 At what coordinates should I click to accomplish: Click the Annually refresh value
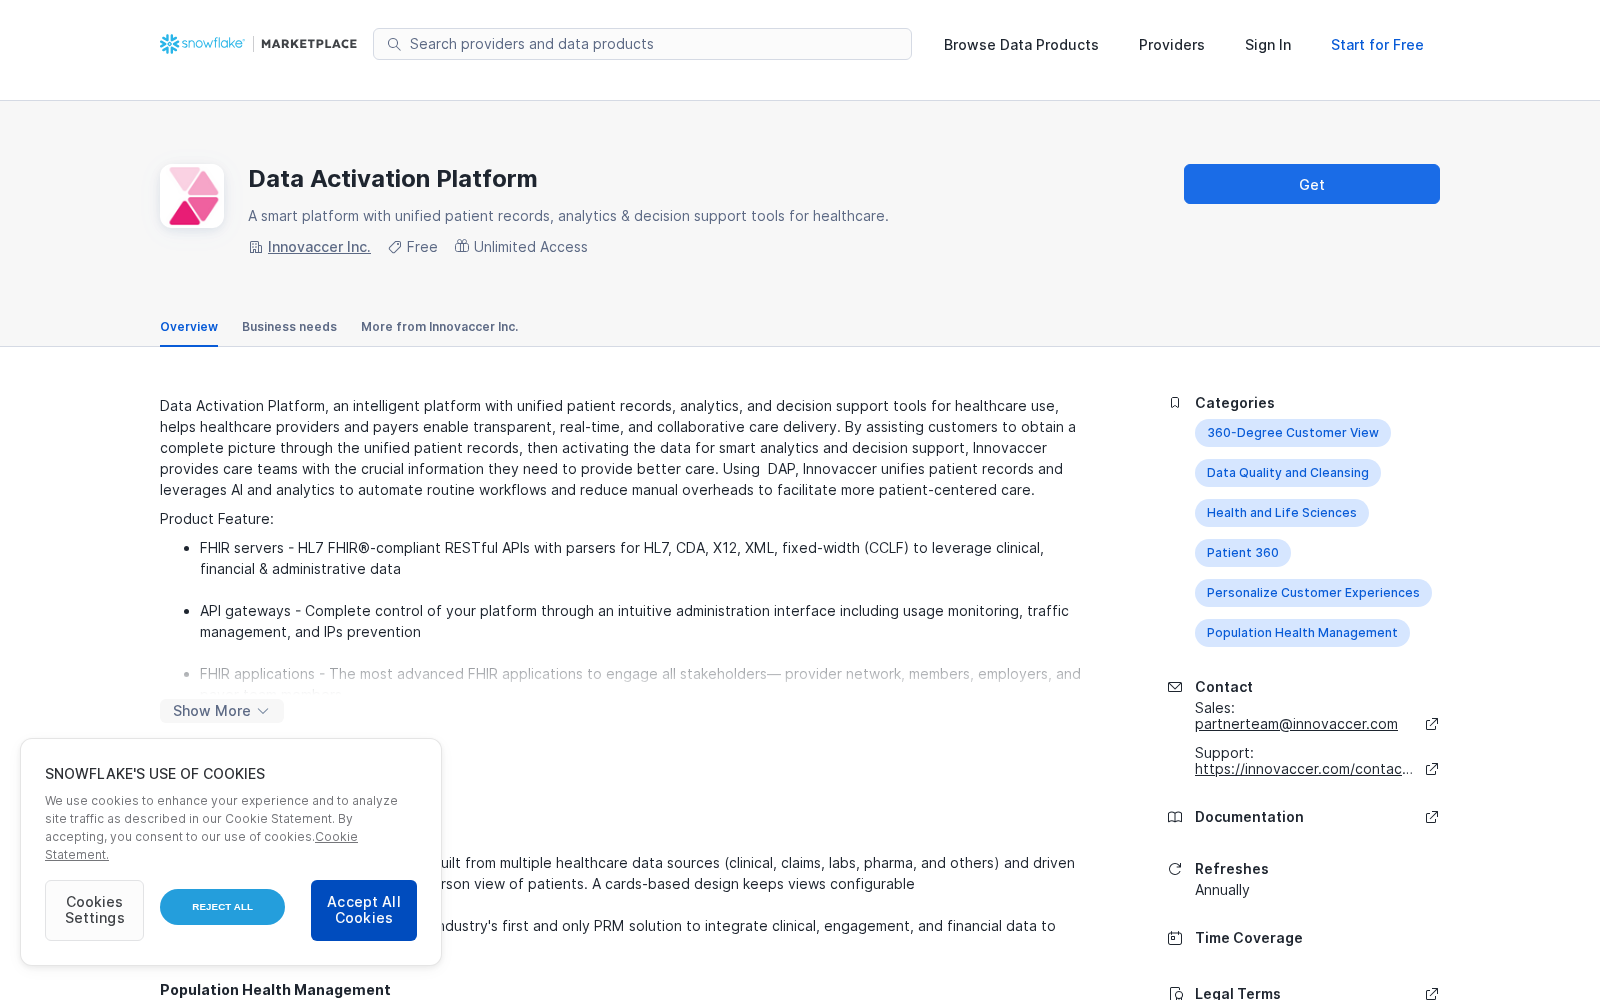pos(1222,890)
